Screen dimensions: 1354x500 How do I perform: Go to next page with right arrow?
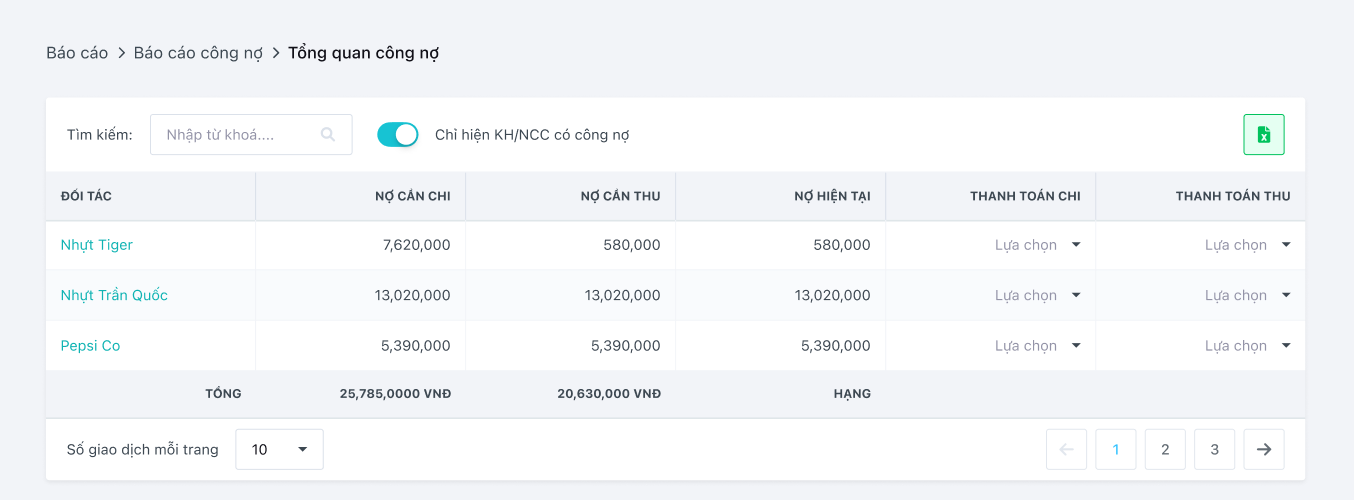point(1264,449)
